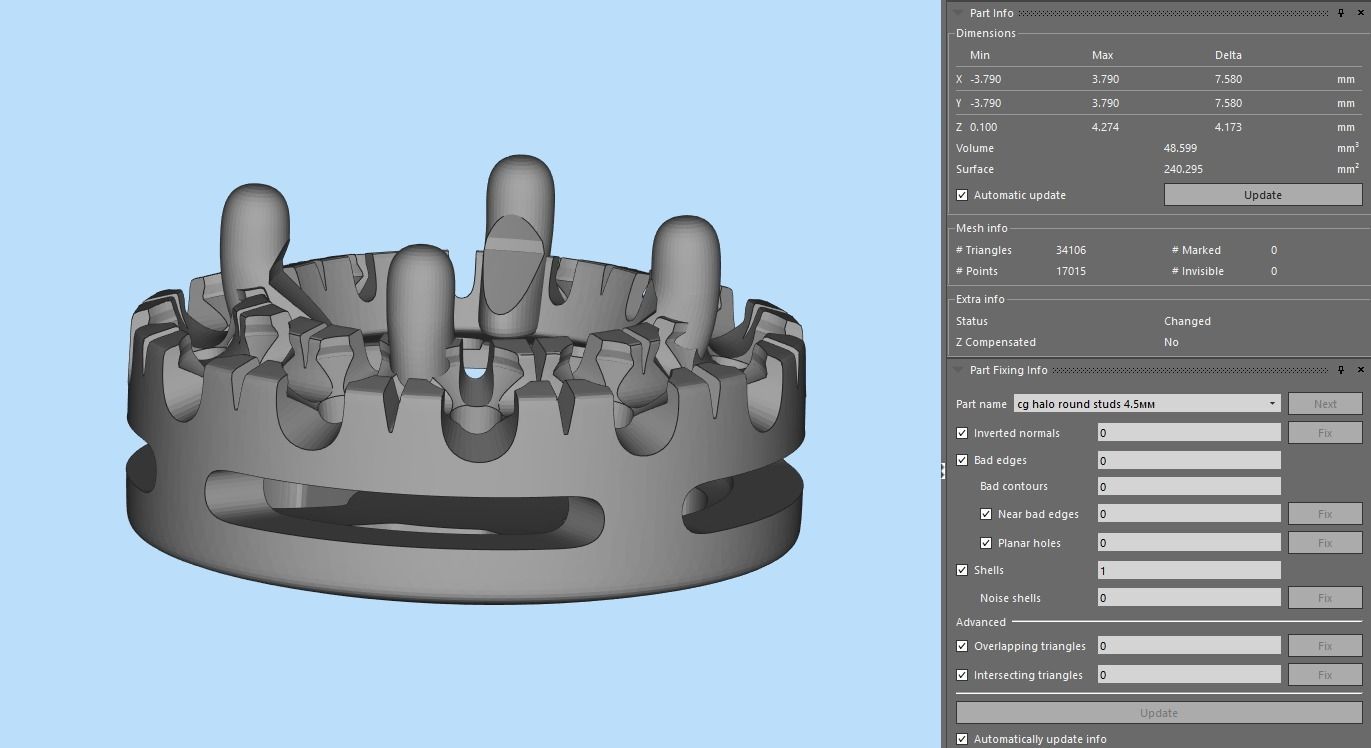Click the Extra info section label
The image size is (1371, 748).
click(x=980, y=299)
